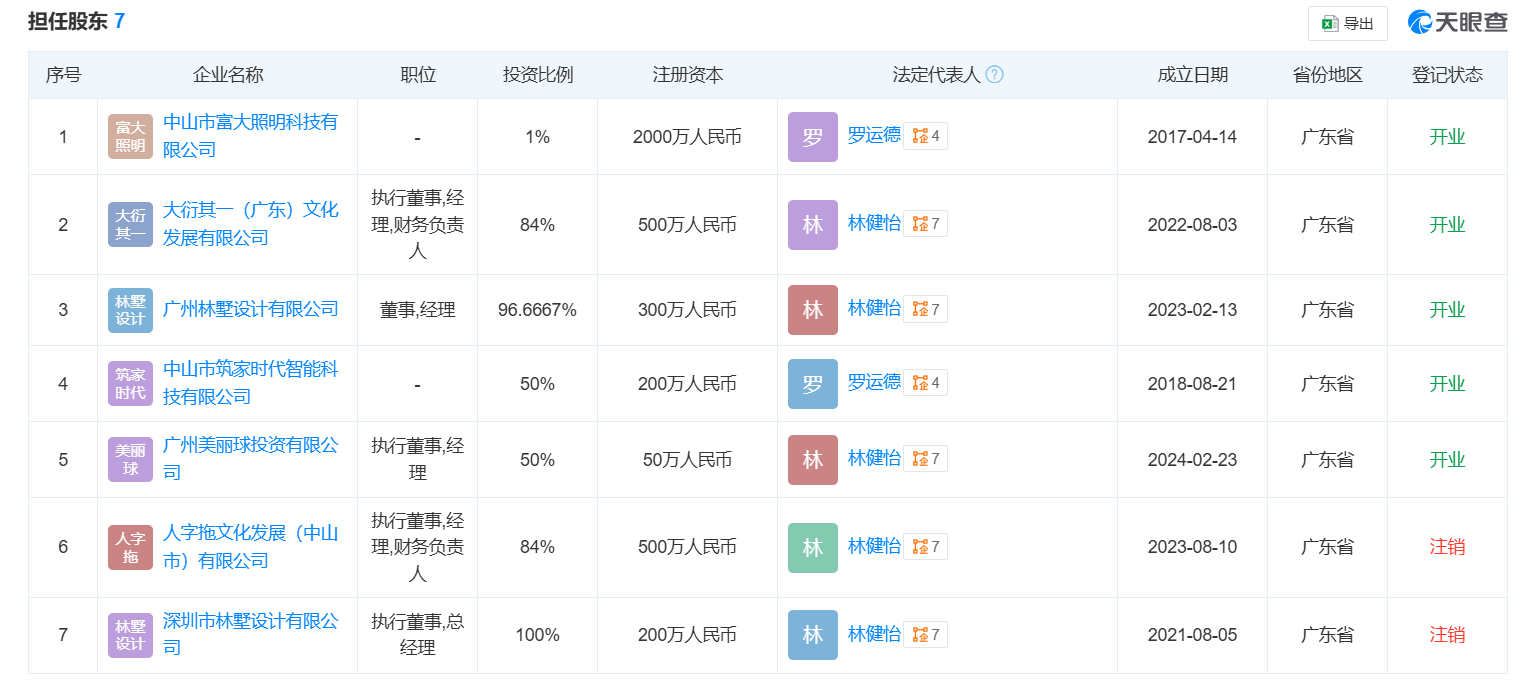
Task: Click 注销 status for 深圳市林墅设计 row
Action: pyautogui.click(x=1447, y=635)
